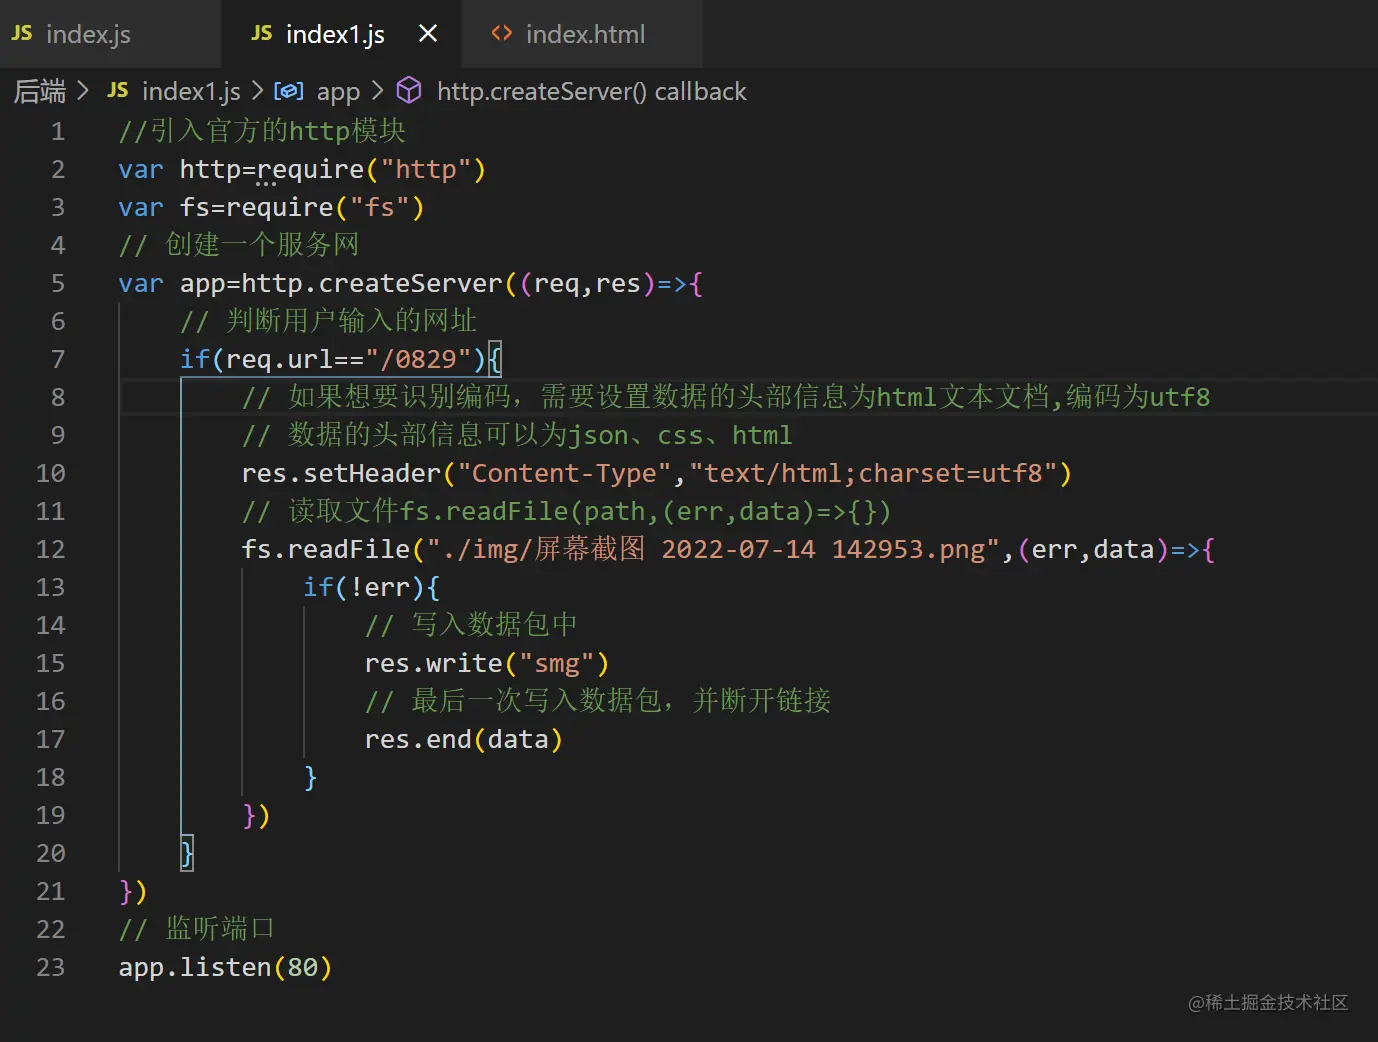Click setHeader on line 10
Image resolution: width=1378 pixels, height=1042 pixels.
[372, 473]
